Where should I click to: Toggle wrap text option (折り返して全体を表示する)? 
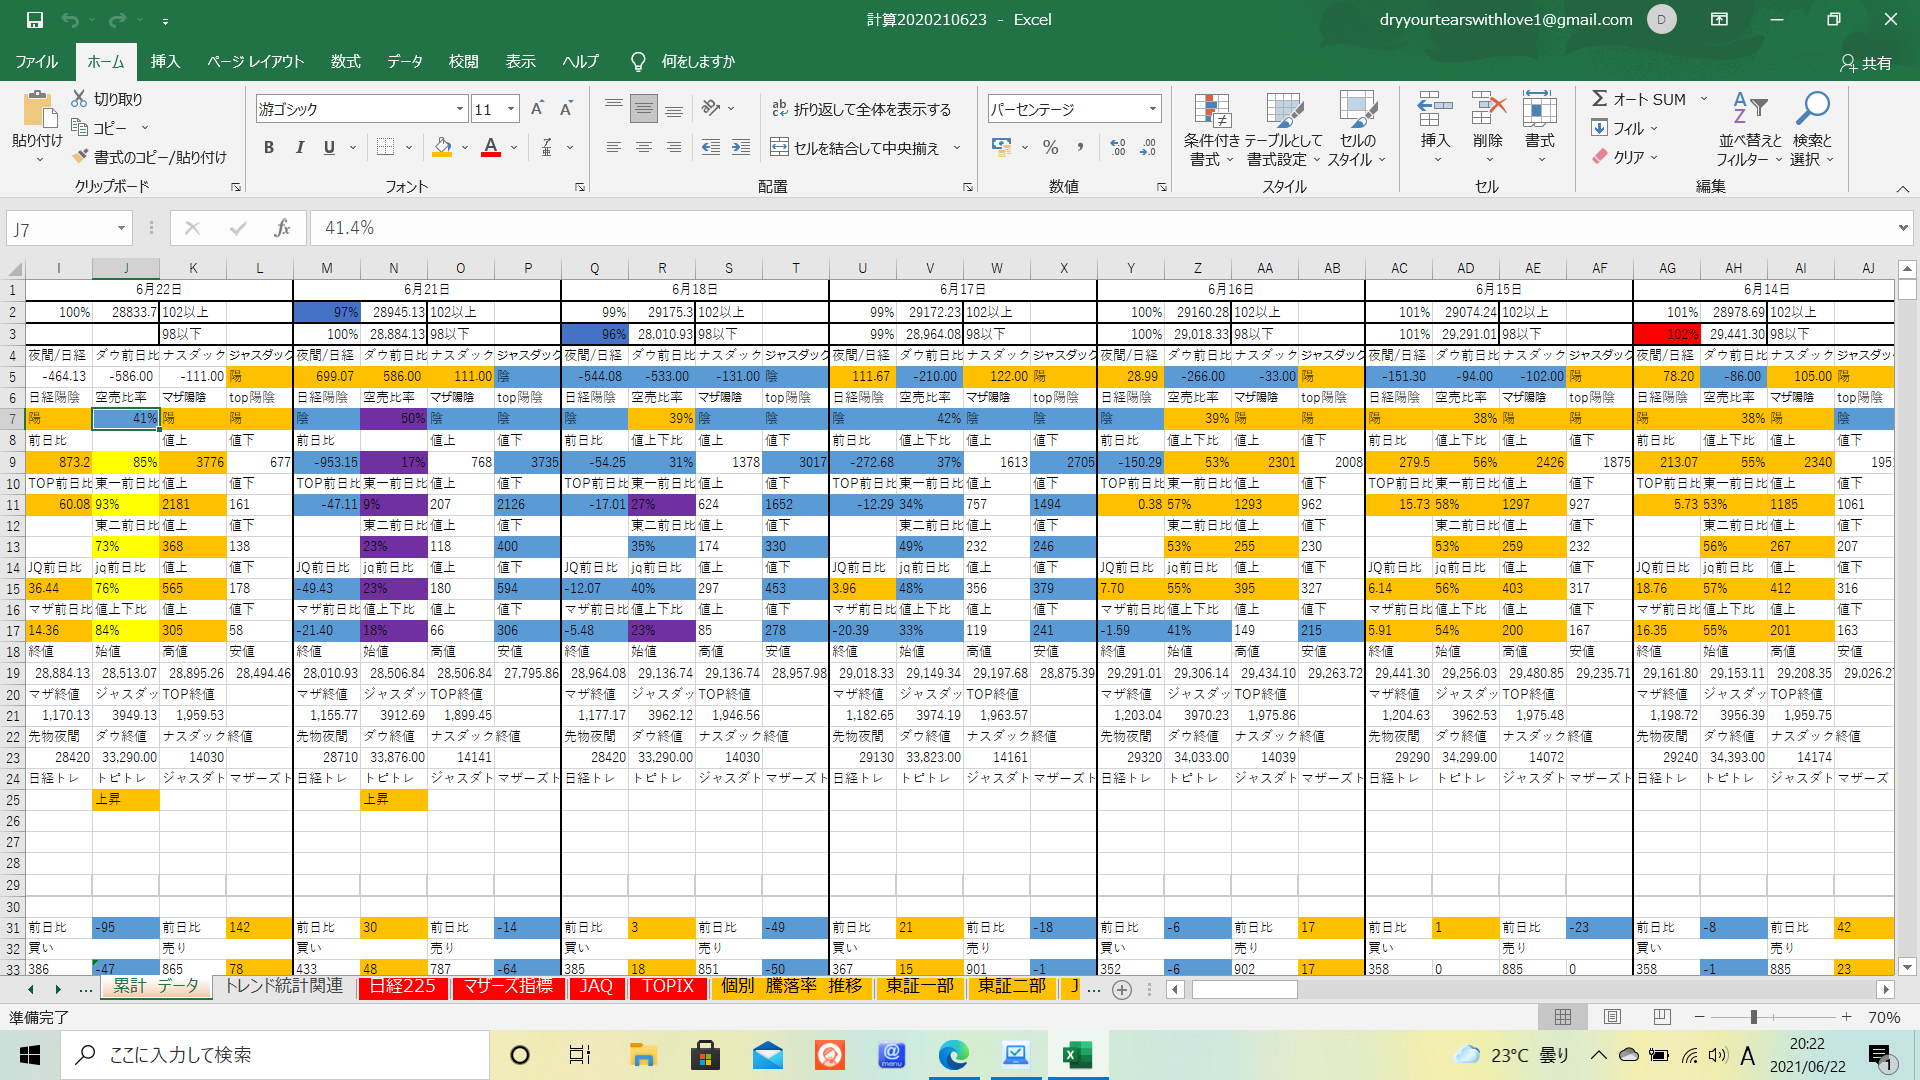861,109
